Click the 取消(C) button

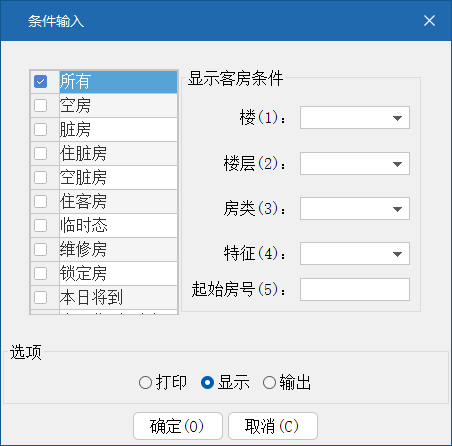pyautogui.click(x=273, y=426)
